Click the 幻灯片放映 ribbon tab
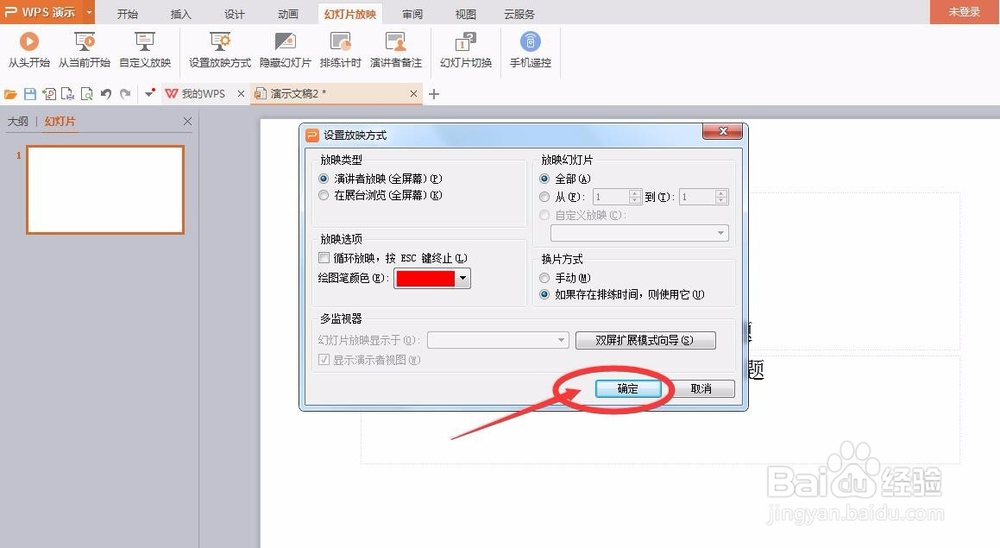Viewport: 1000px width, 548px height. [349, 13]
